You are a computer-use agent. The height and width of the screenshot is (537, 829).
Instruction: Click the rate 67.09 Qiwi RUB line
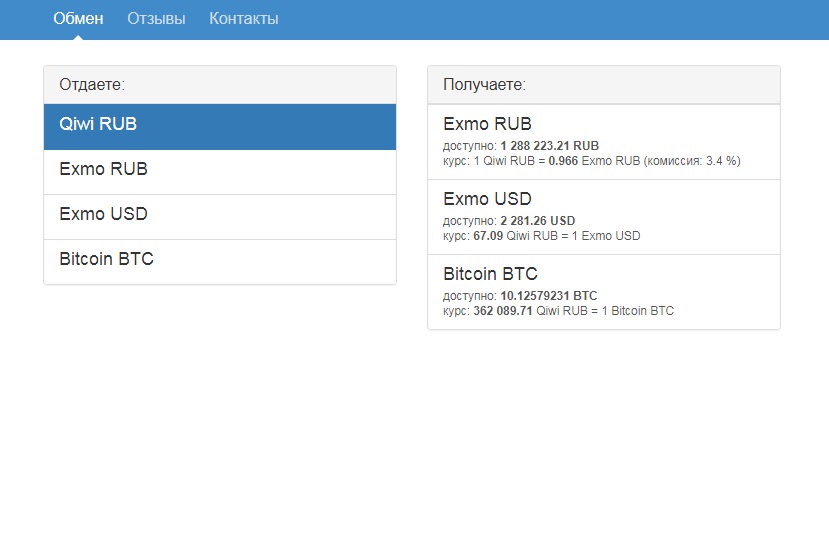[x=541, y=236]
